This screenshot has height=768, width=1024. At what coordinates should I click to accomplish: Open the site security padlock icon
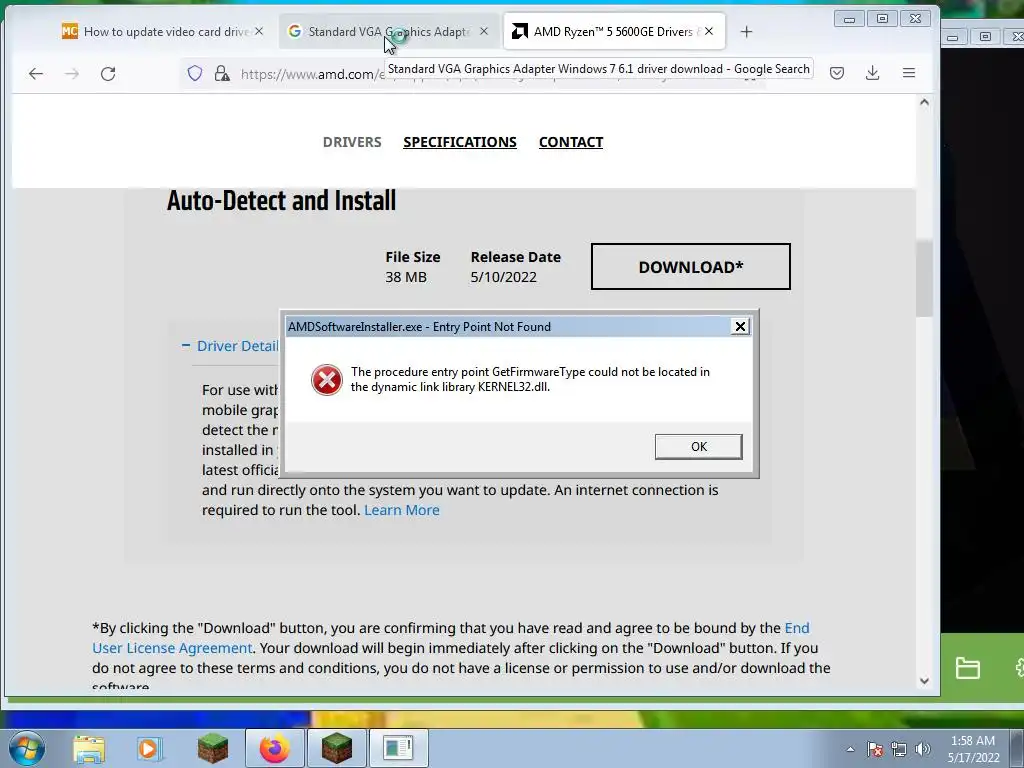pos(222,73)
